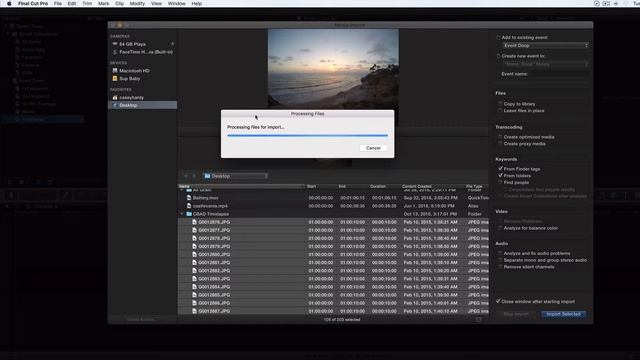Select the G0012882.JPG row
This screenshot has width=640, height=360.
click(333, 271)
